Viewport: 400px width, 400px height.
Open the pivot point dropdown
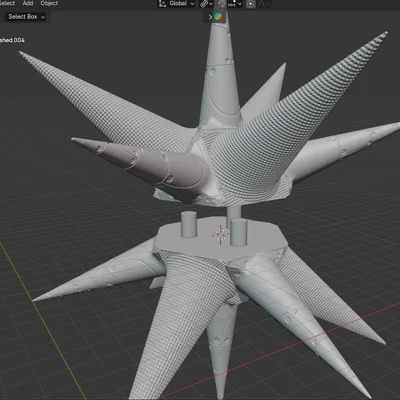206,4
